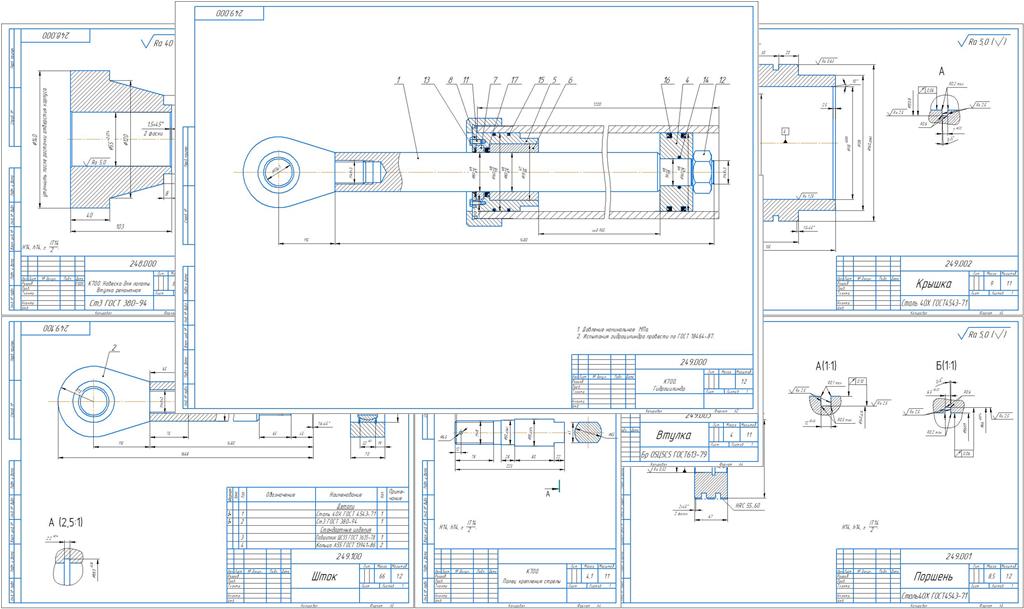
Task: Click the steel material line under Крышка
Action: point(935,304)
